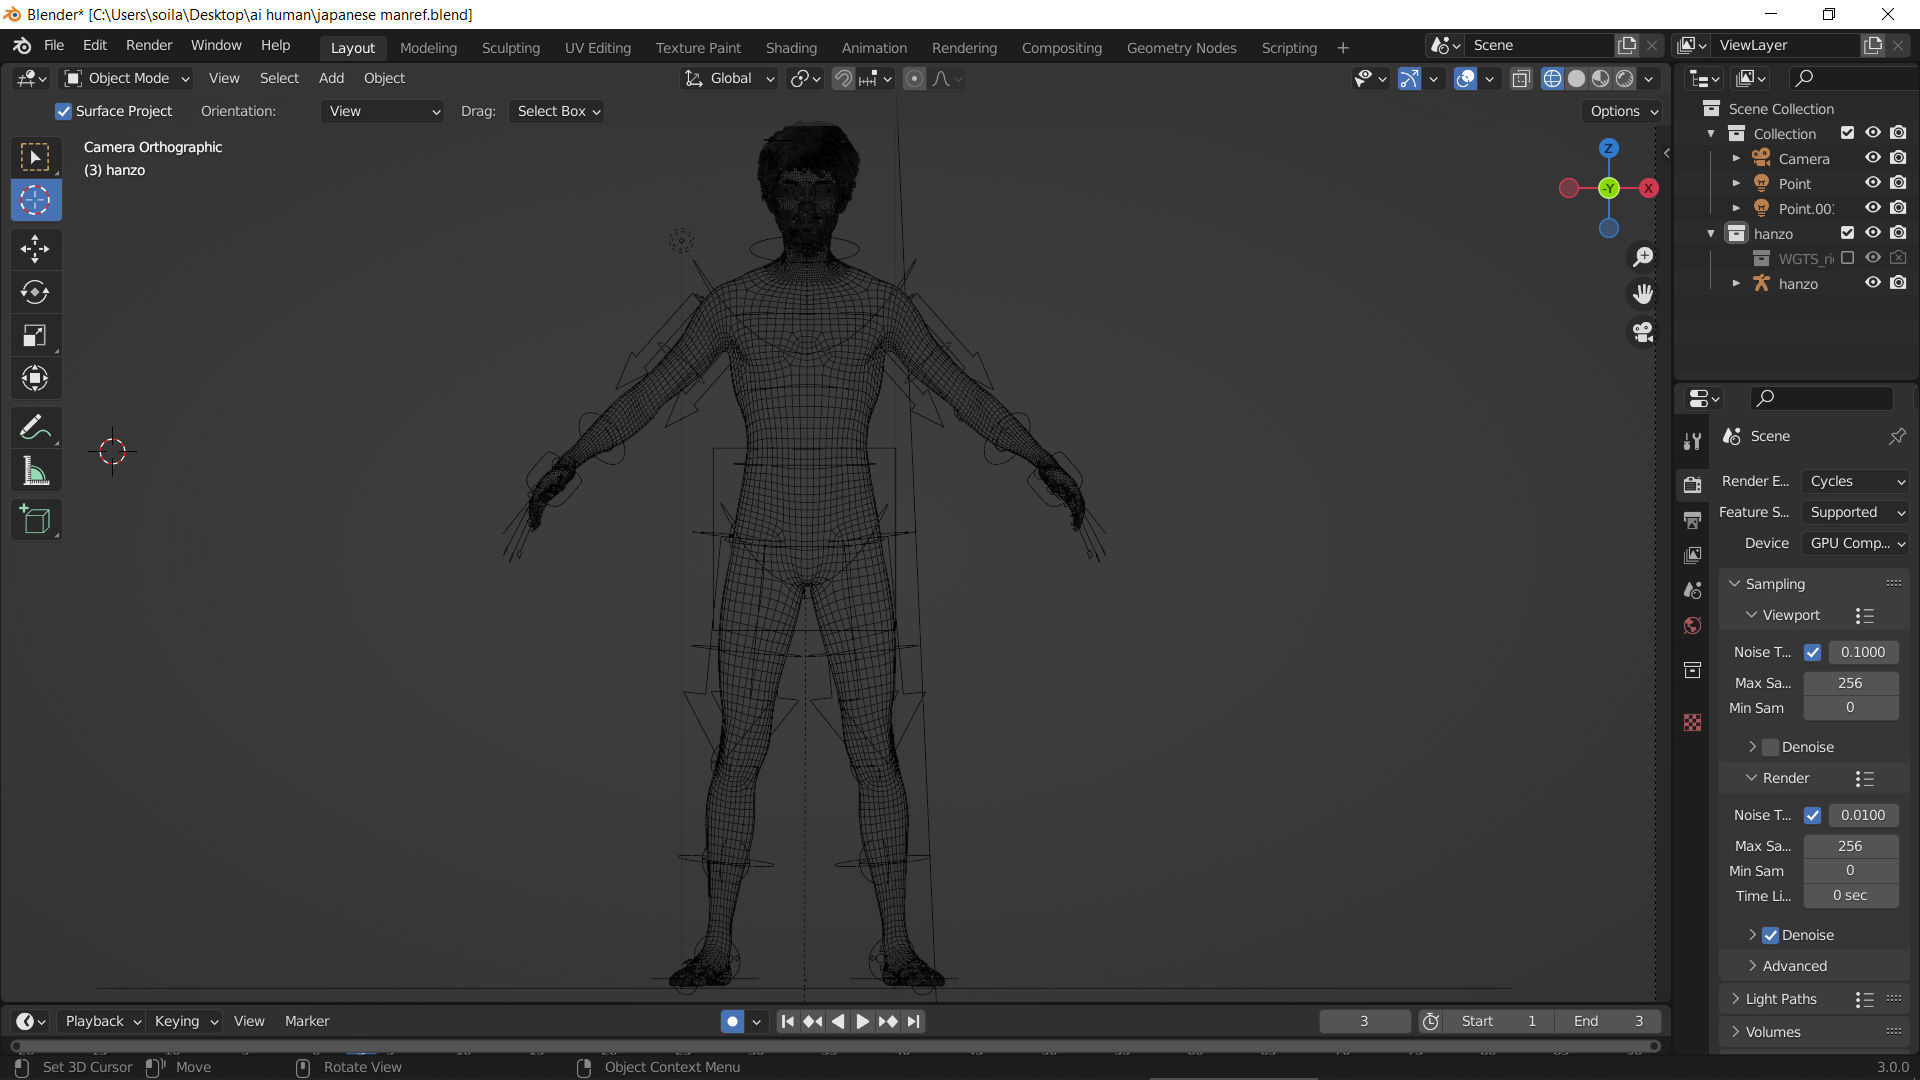1920x1080 pixels.
Task: Hide the Point light in outliner
Action: (x=1873, y=183)
